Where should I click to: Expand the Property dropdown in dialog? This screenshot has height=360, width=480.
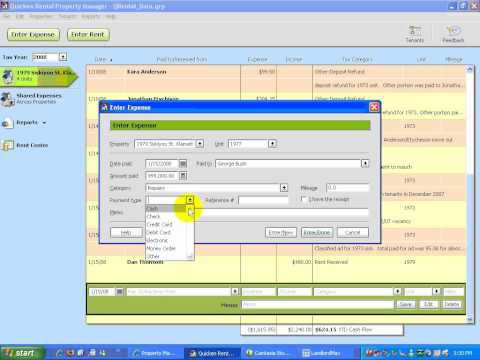click(x=199, y=144)
